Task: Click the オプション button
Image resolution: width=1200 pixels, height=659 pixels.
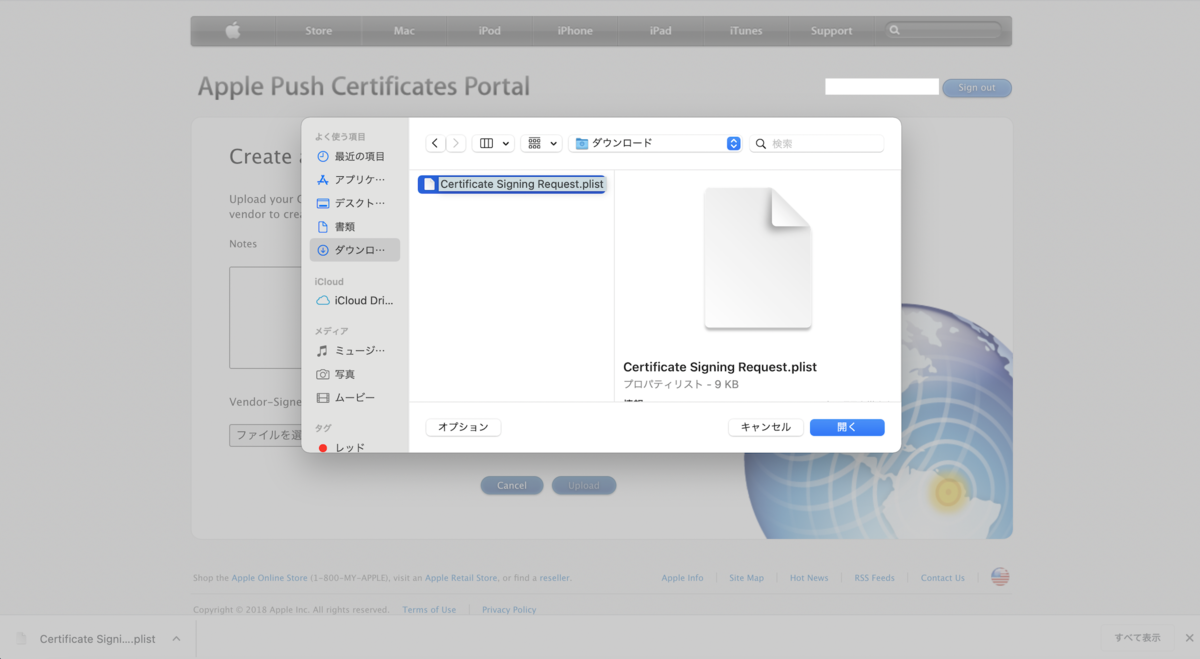Action: tap(463, 427)
